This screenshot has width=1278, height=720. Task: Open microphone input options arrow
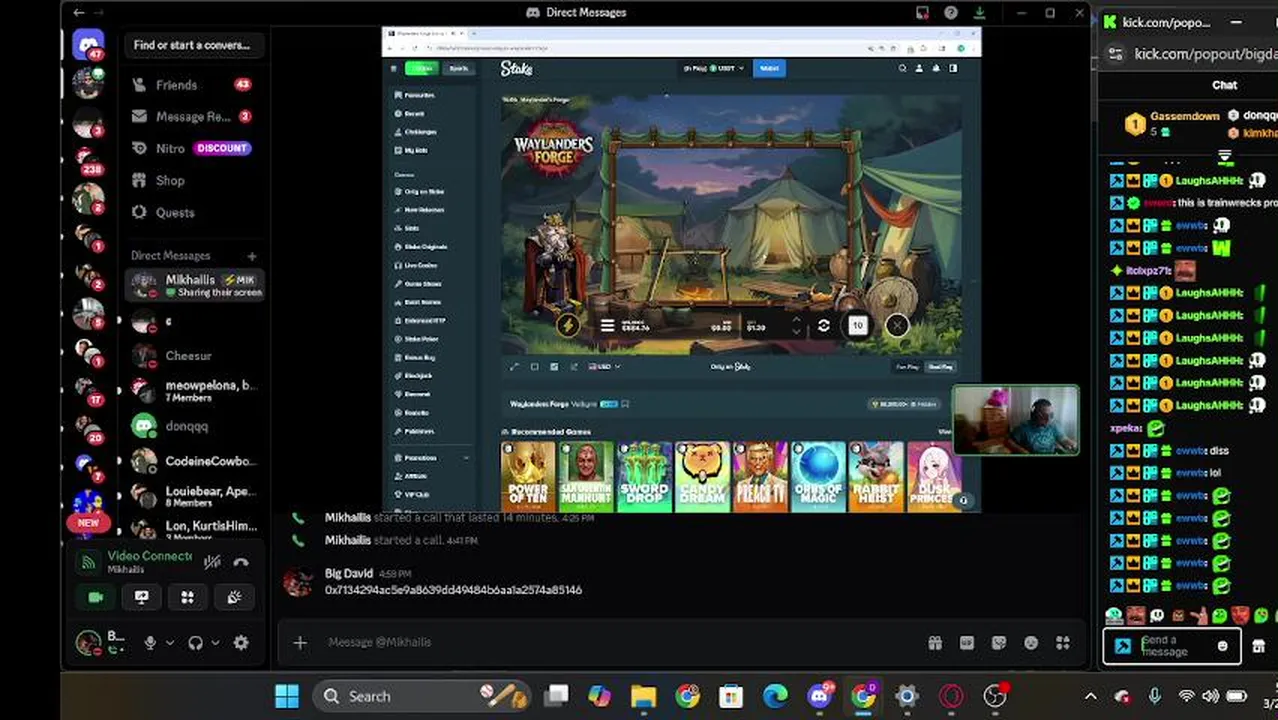pyautogui.click(x=170, y=643)
